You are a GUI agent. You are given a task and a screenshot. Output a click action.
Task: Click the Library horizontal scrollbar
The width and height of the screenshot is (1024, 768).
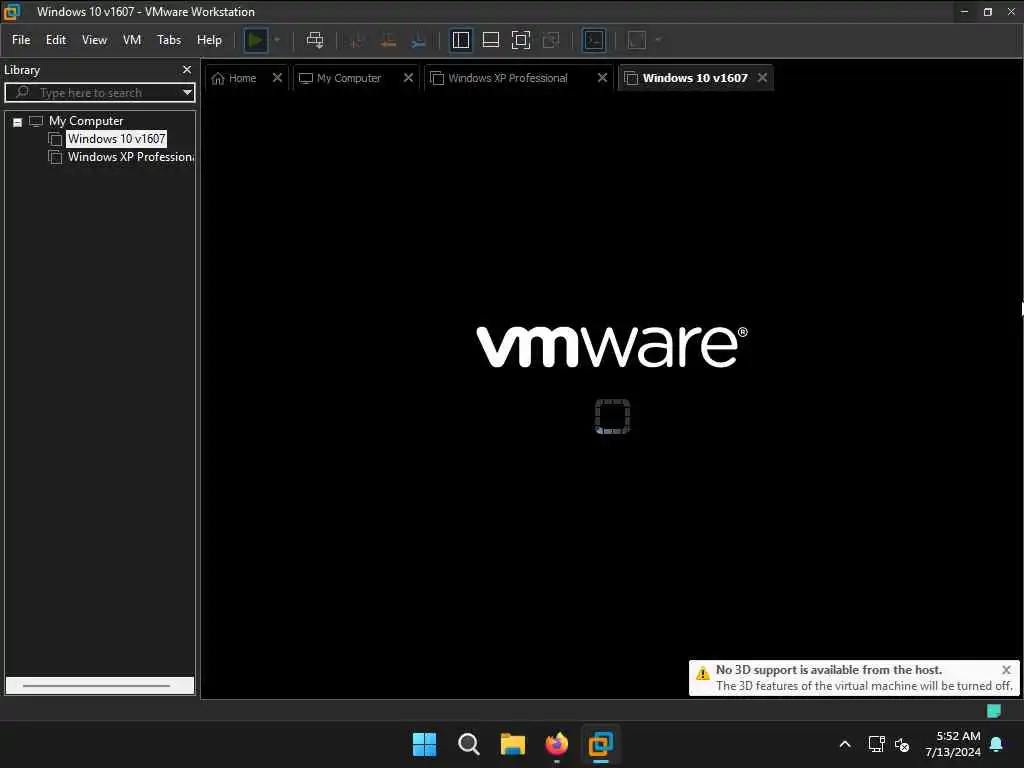[99, 686]
